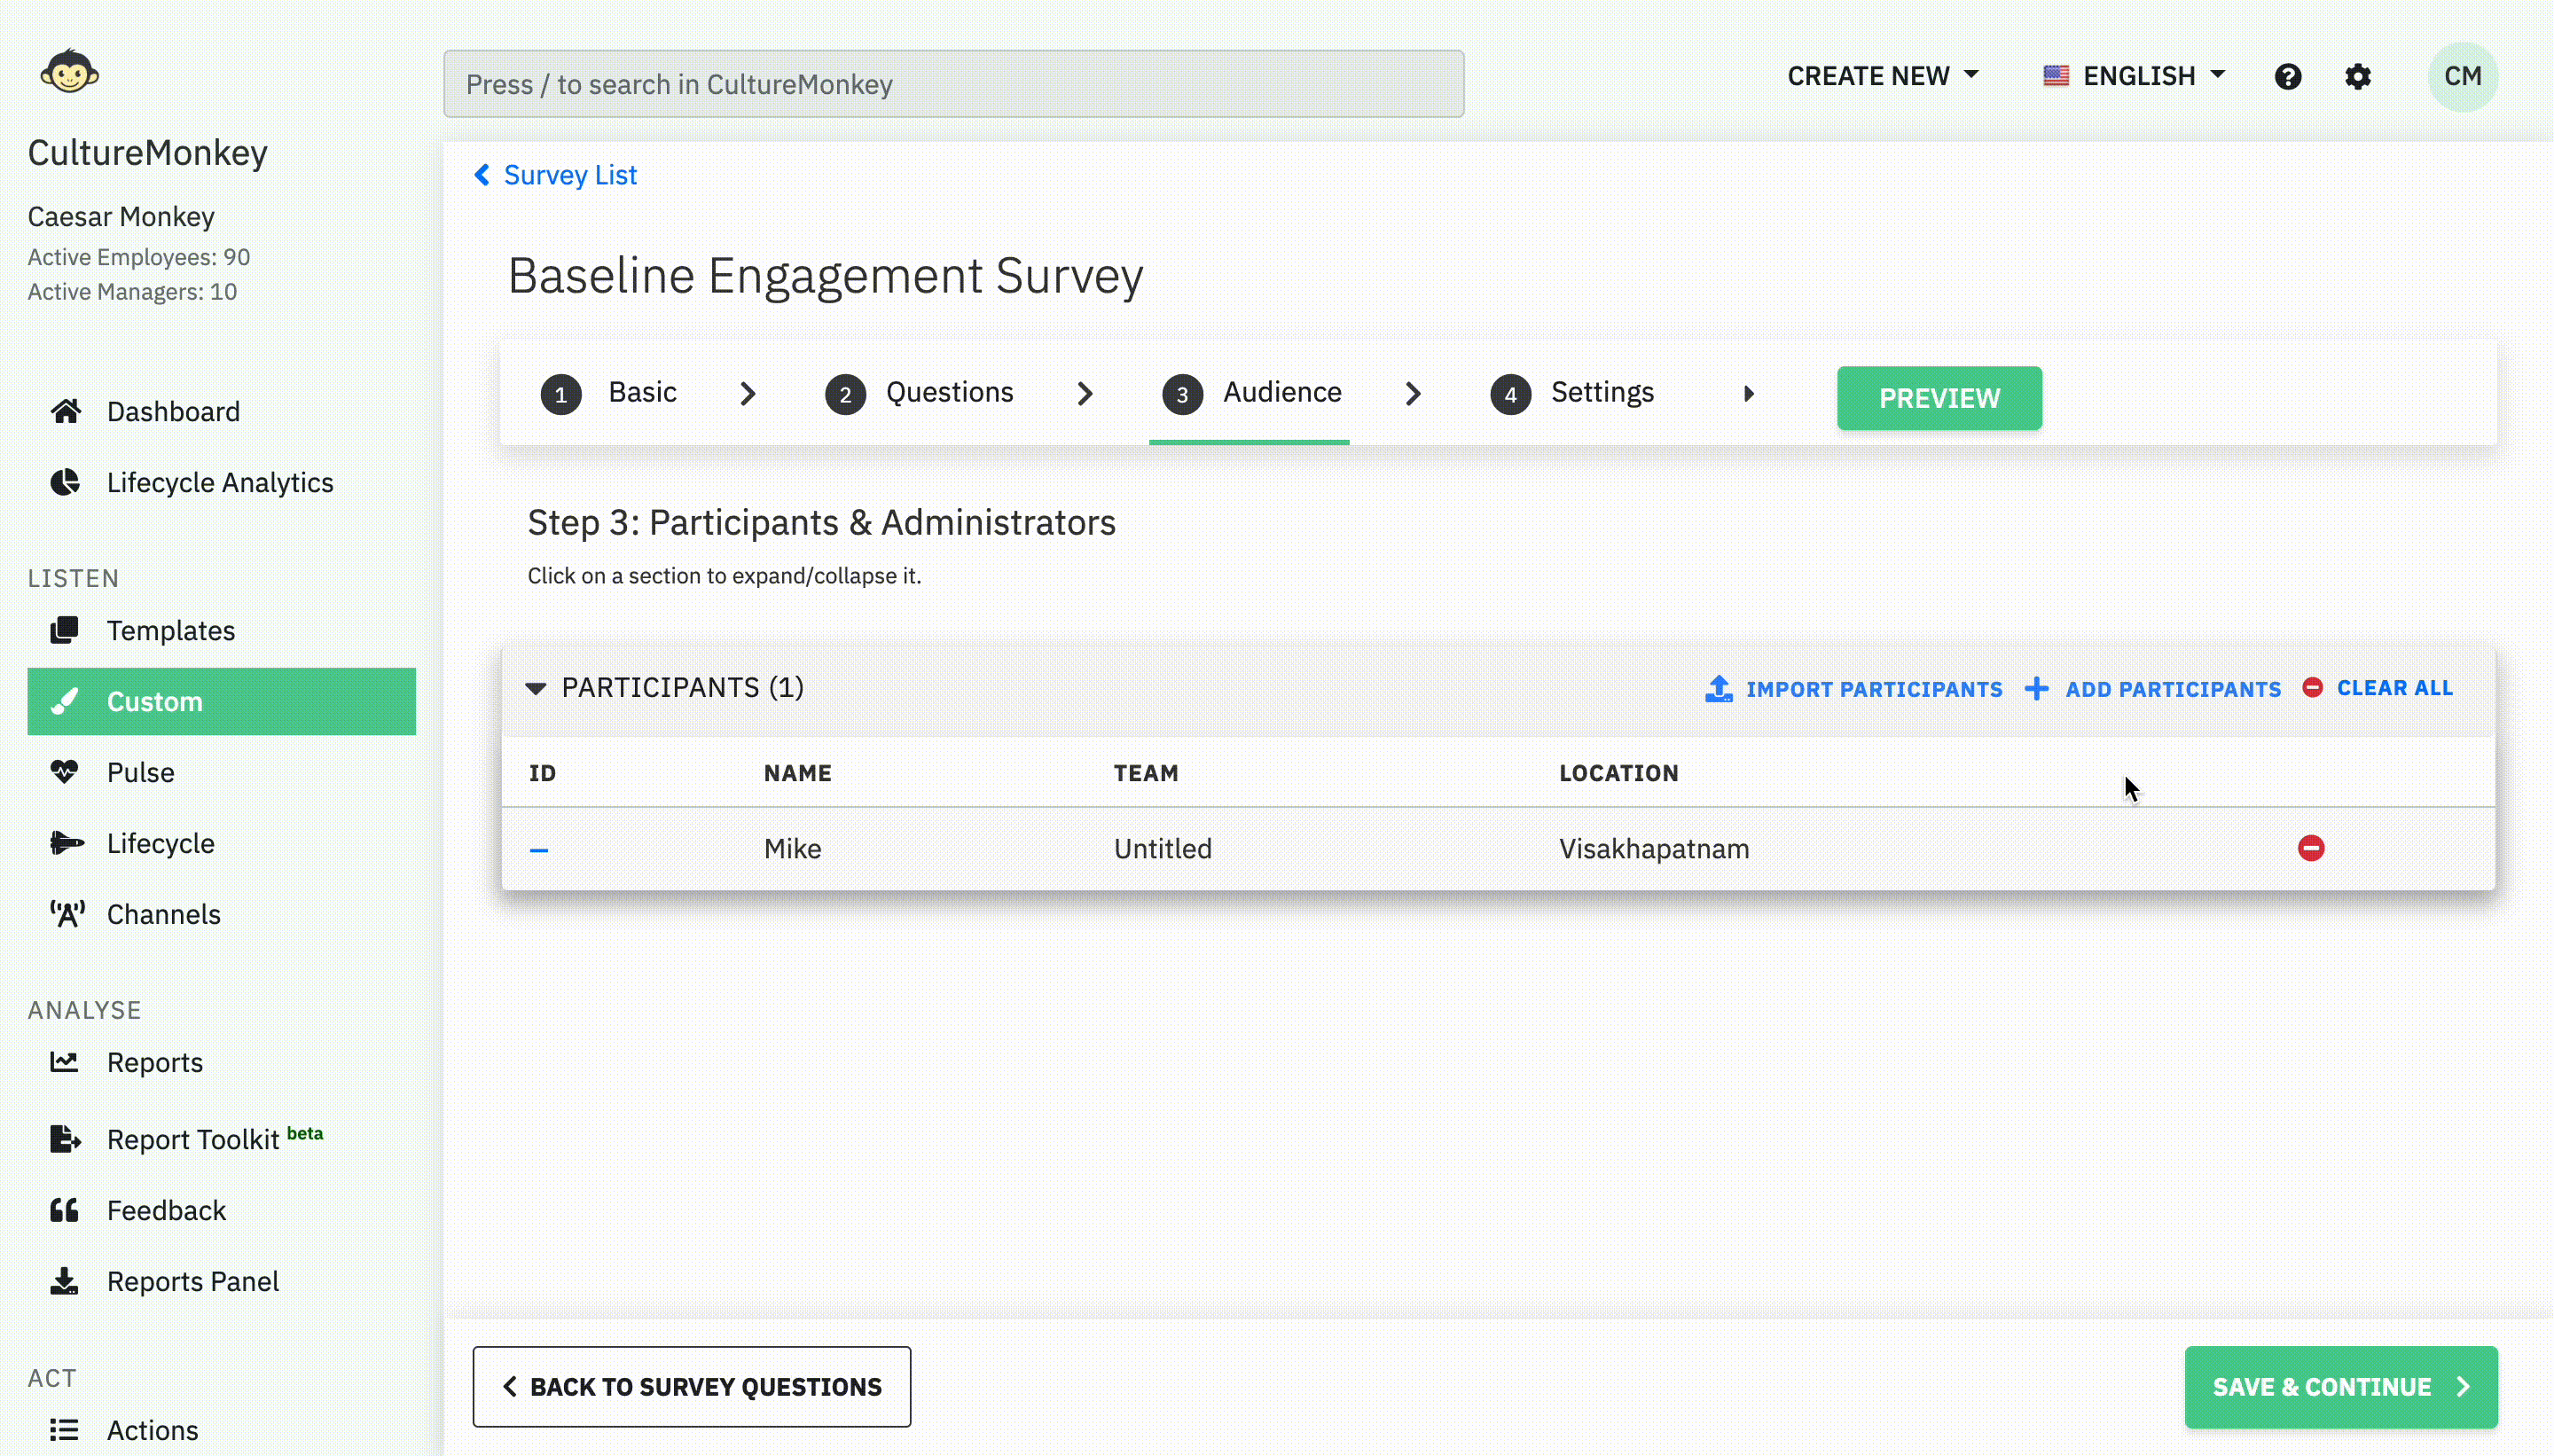Click the ID dash link in Mike's row
Screen dimensions: 2554x1456
coord(539,850)
